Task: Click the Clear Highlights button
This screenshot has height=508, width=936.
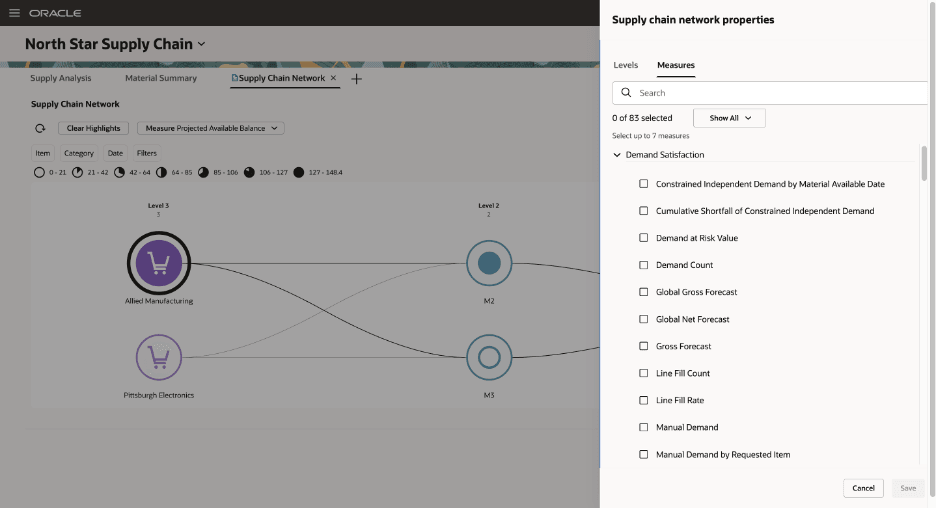Action: point(93,128)
